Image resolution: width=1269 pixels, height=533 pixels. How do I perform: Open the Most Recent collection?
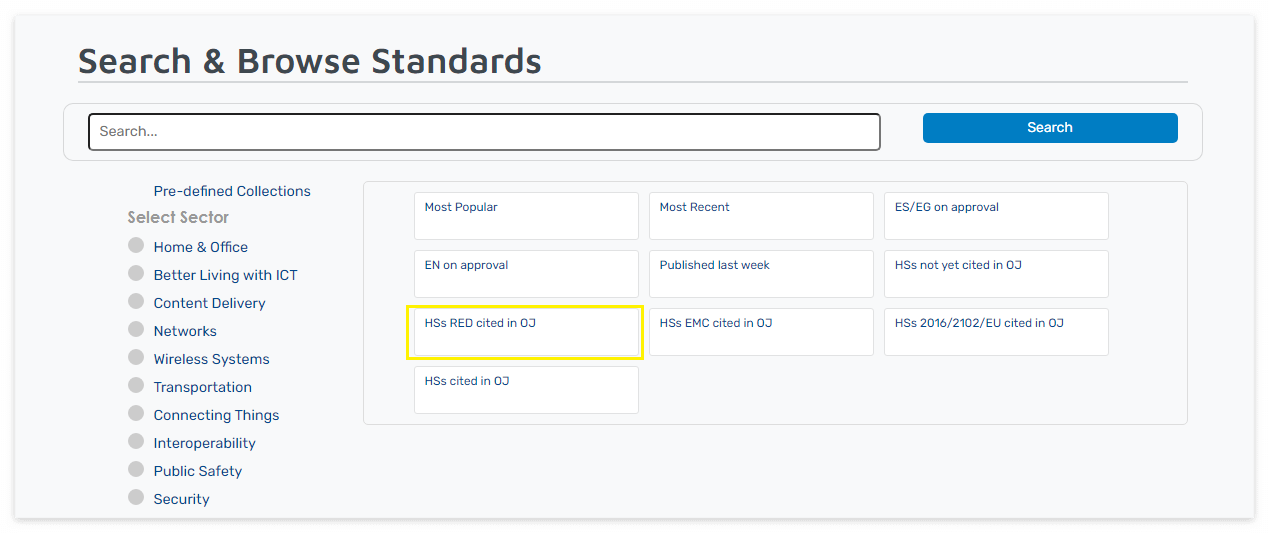[x=761, y=216]
